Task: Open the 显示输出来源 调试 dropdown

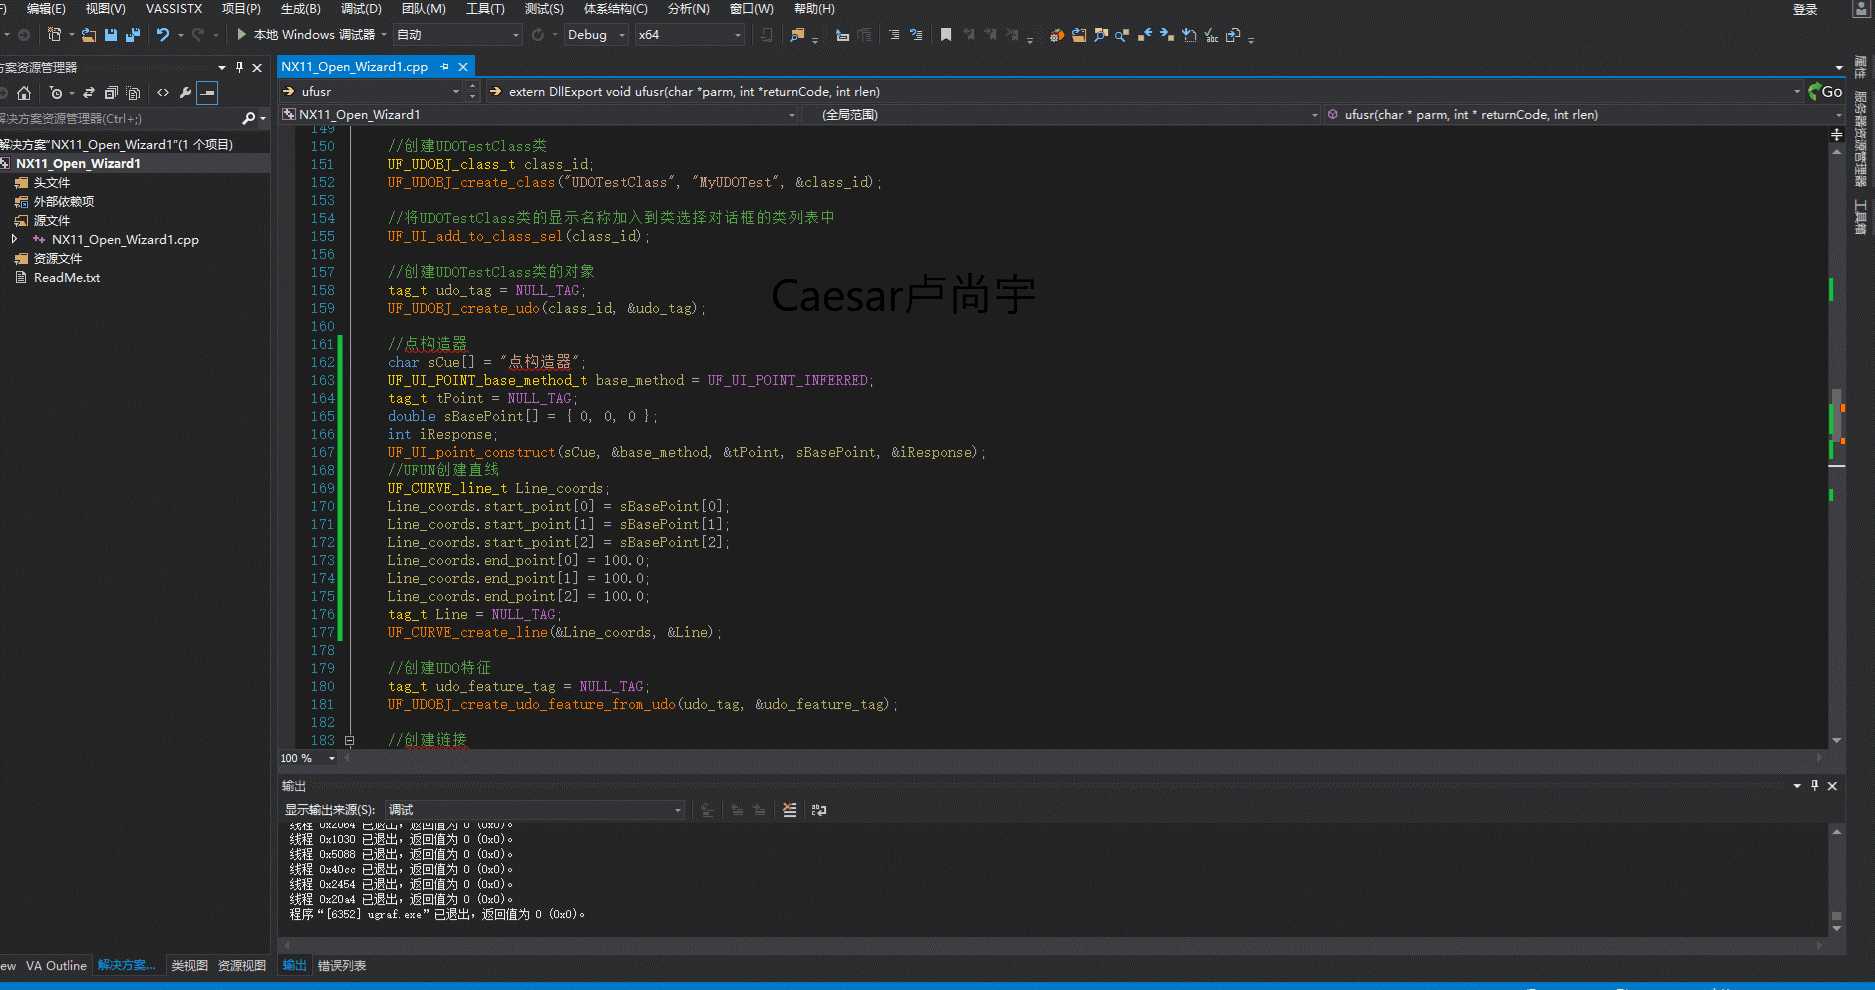Action: (534, 810)
